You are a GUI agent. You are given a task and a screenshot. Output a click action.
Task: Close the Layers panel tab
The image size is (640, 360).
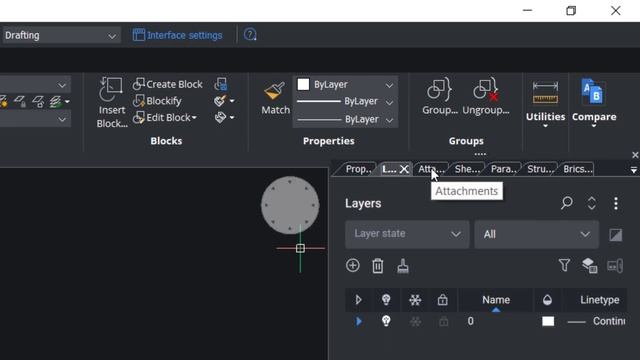(x=404, y=169)
